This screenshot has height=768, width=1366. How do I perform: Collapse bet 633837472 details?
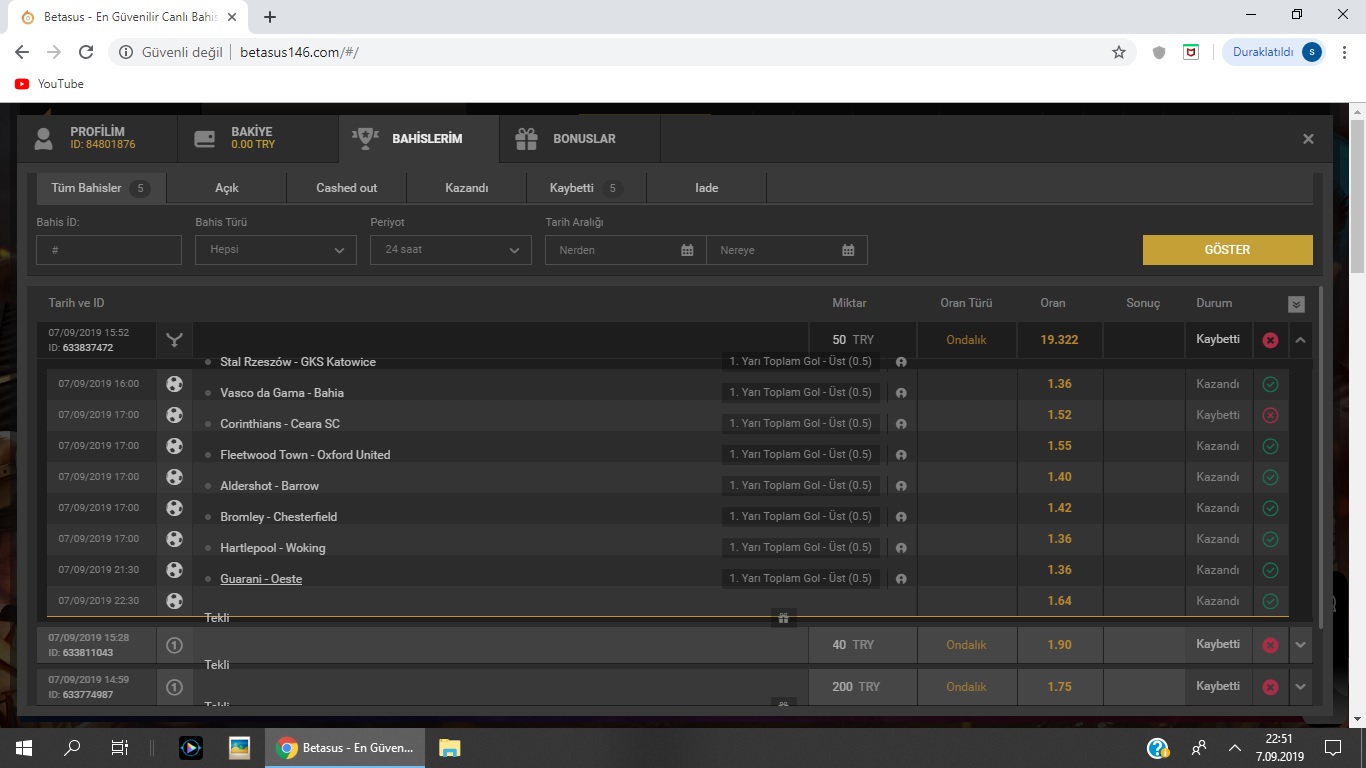tap(1300, 340)
